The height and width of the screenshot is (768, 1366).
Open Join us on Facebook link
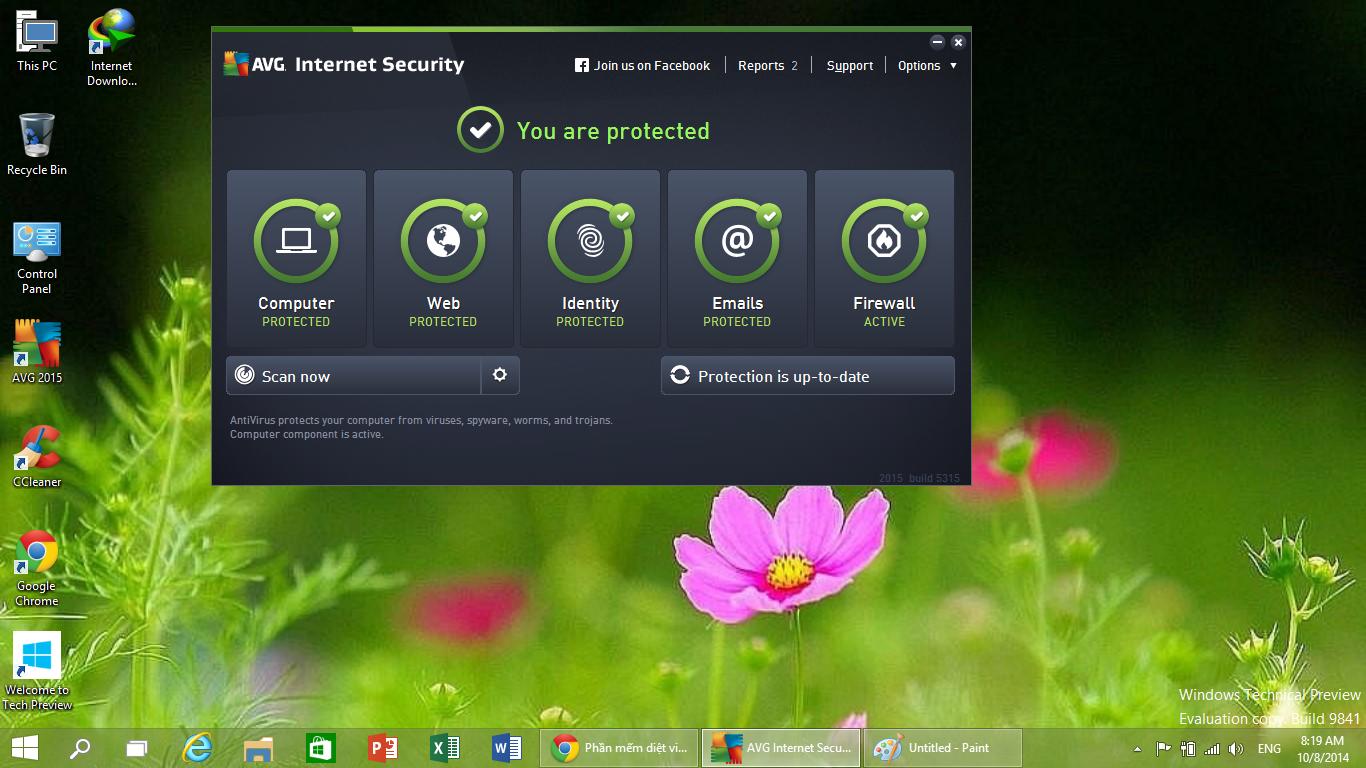pyautogui.click(x=642, y=66)
